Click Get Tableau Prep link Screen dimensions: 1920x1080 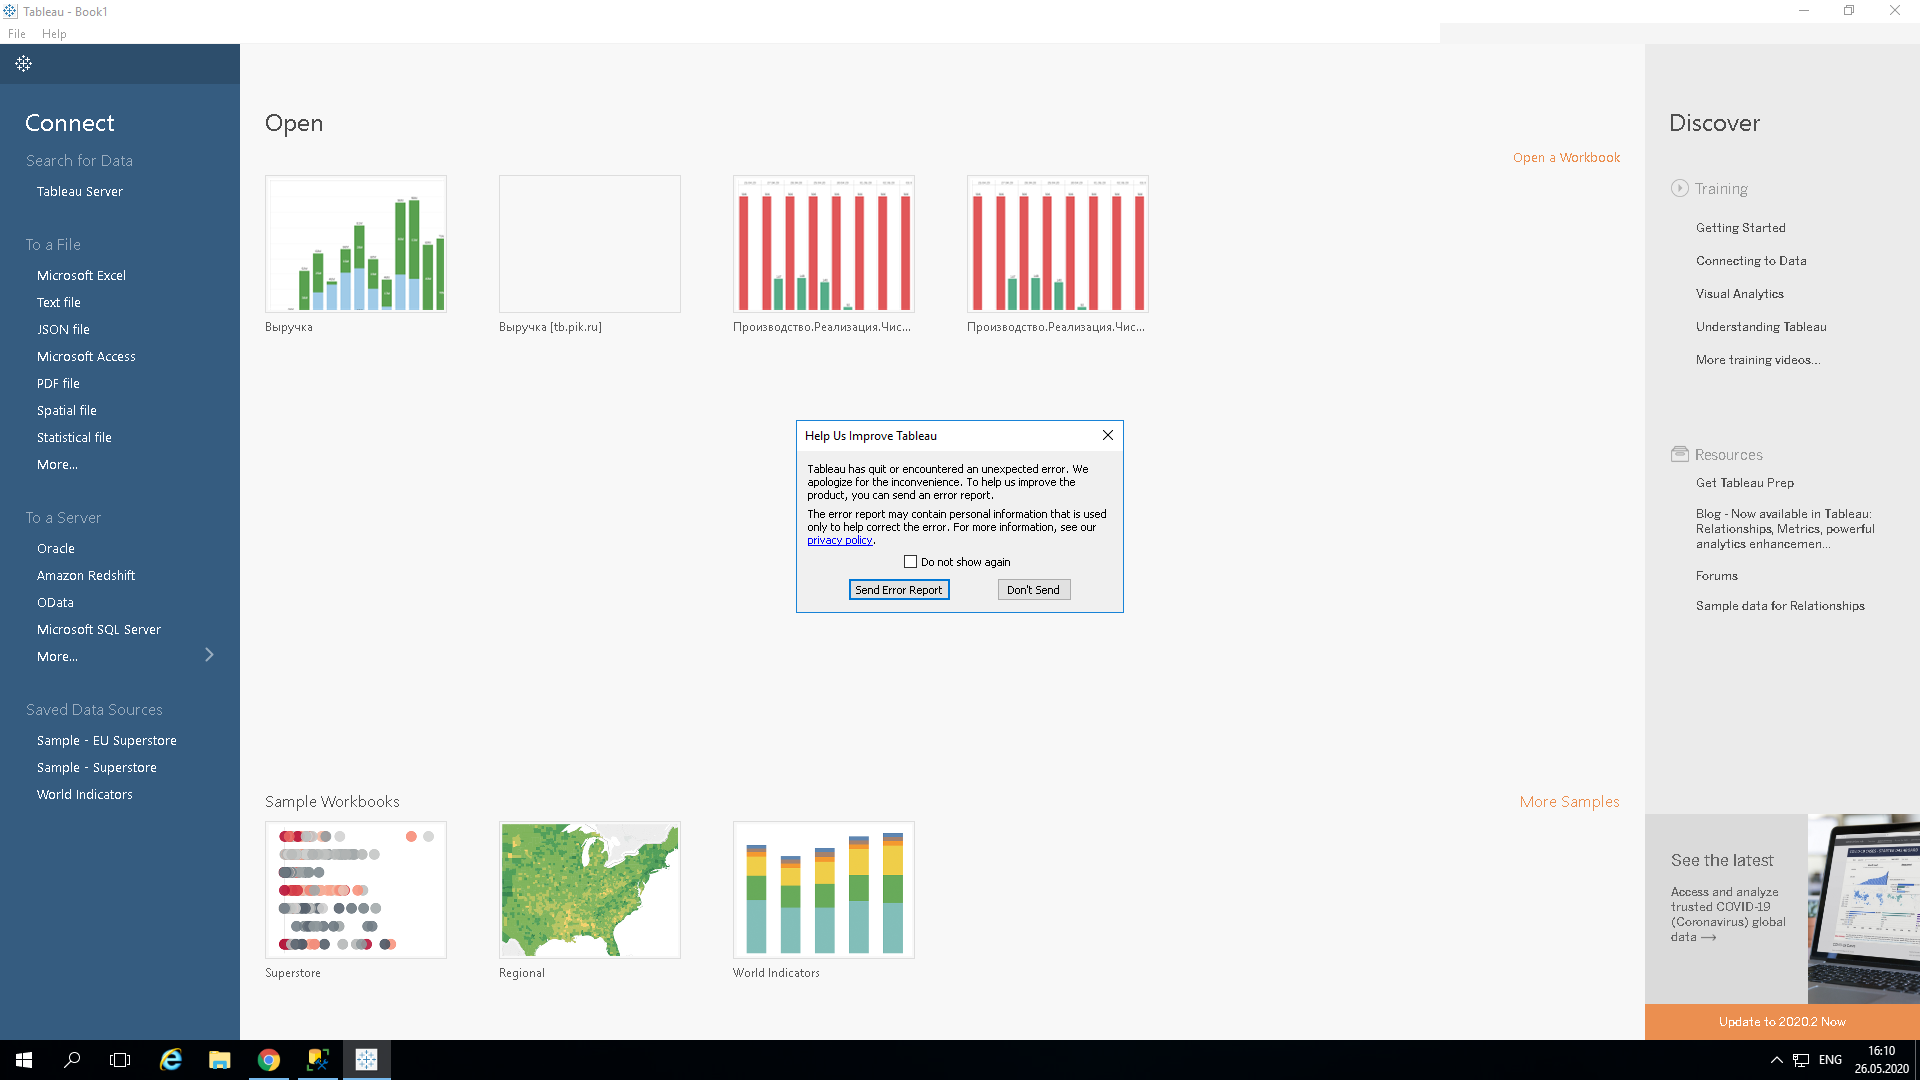tap(1745, 483)
